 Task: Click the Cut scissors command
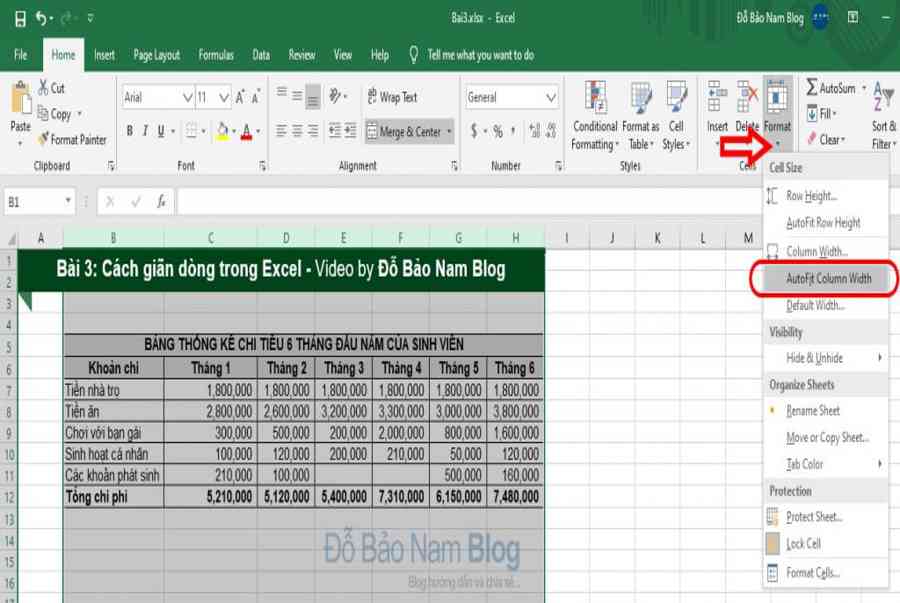[x=52, y=88]
